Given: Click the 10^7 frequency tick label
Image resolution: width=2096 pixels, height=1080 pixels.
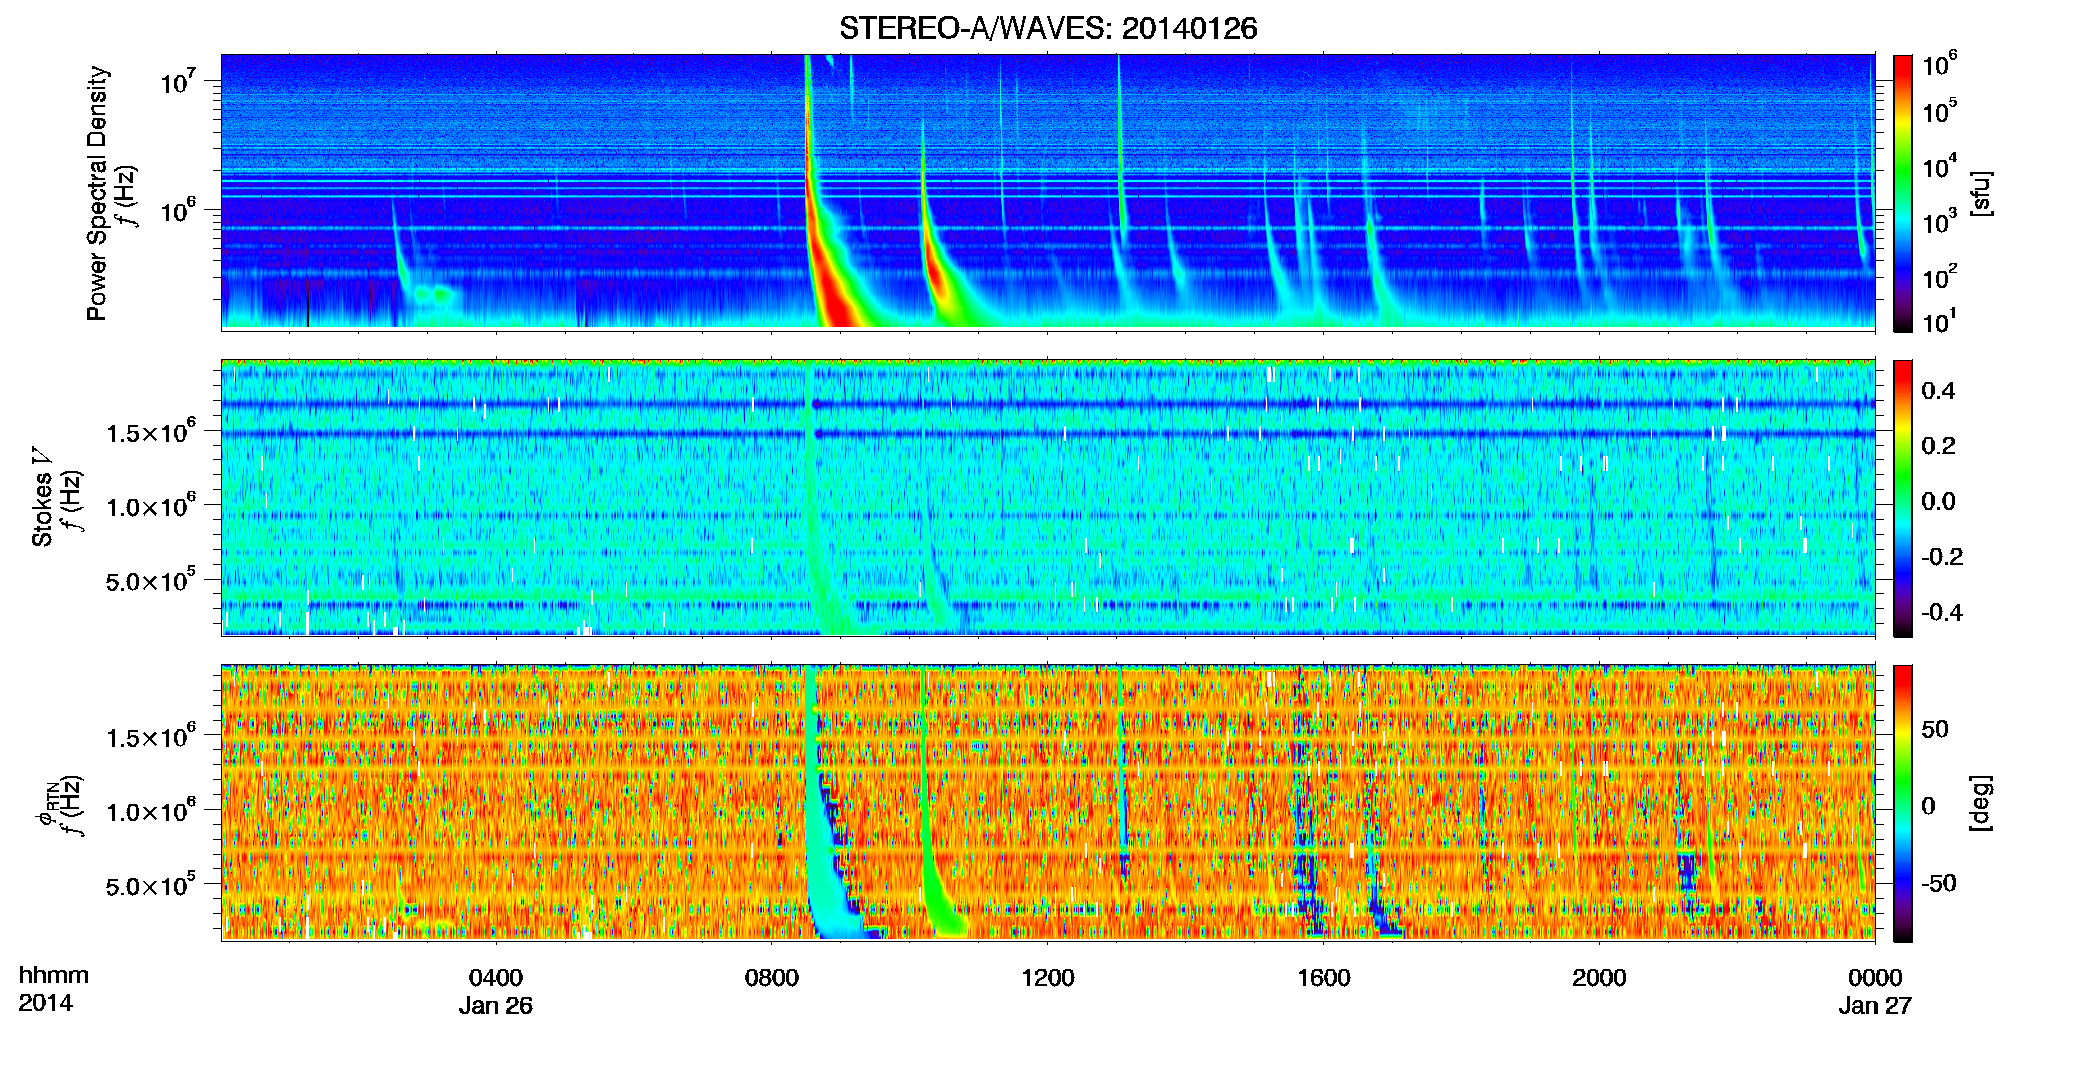Looking at the screenshot, I should click(x=177, y=80).
